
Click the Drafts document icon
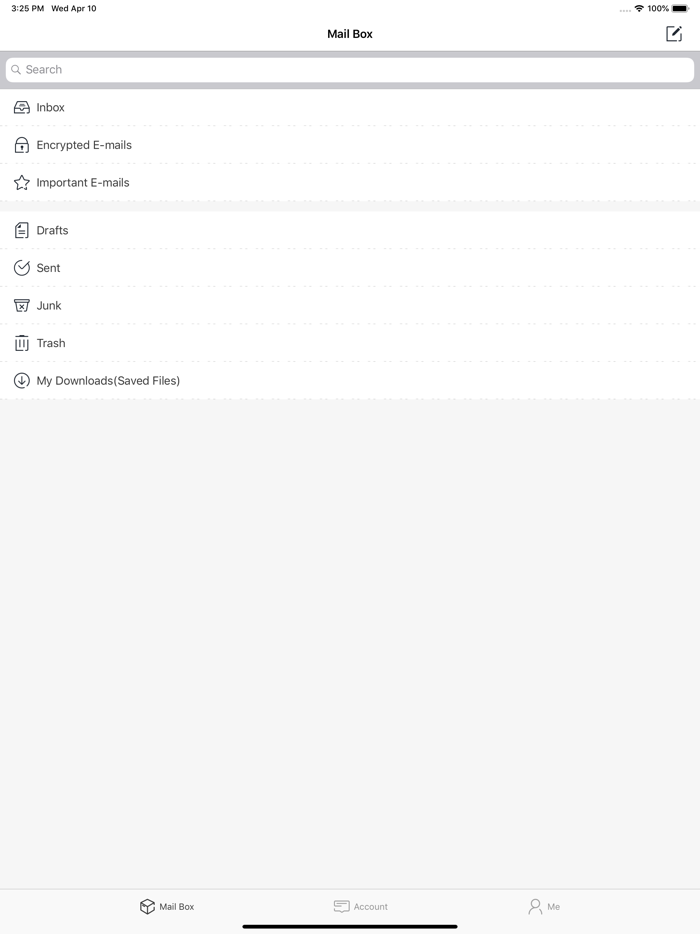pyautogui.click(x=22, y=231)
